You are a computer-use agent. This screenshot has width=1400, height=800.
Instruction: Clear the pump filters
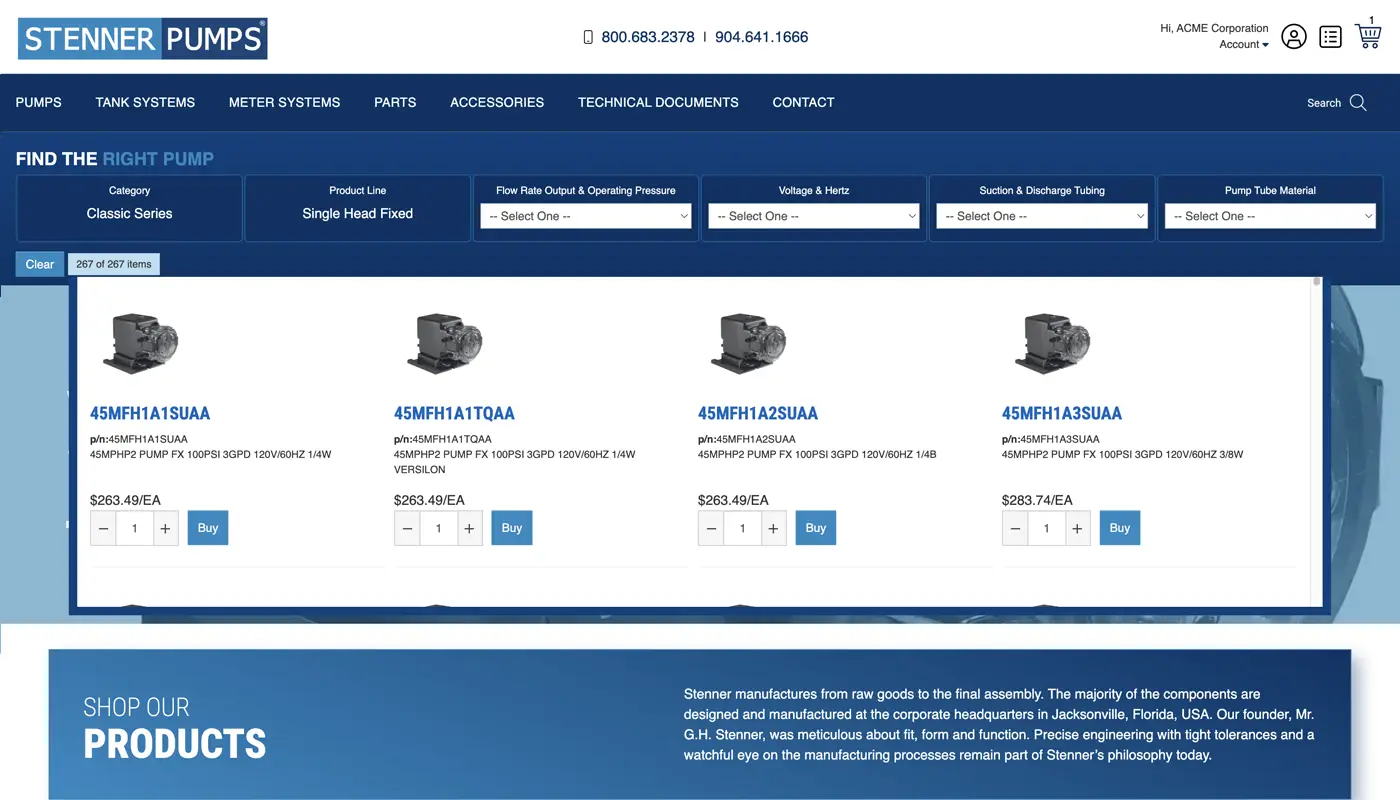click(40, 264)
